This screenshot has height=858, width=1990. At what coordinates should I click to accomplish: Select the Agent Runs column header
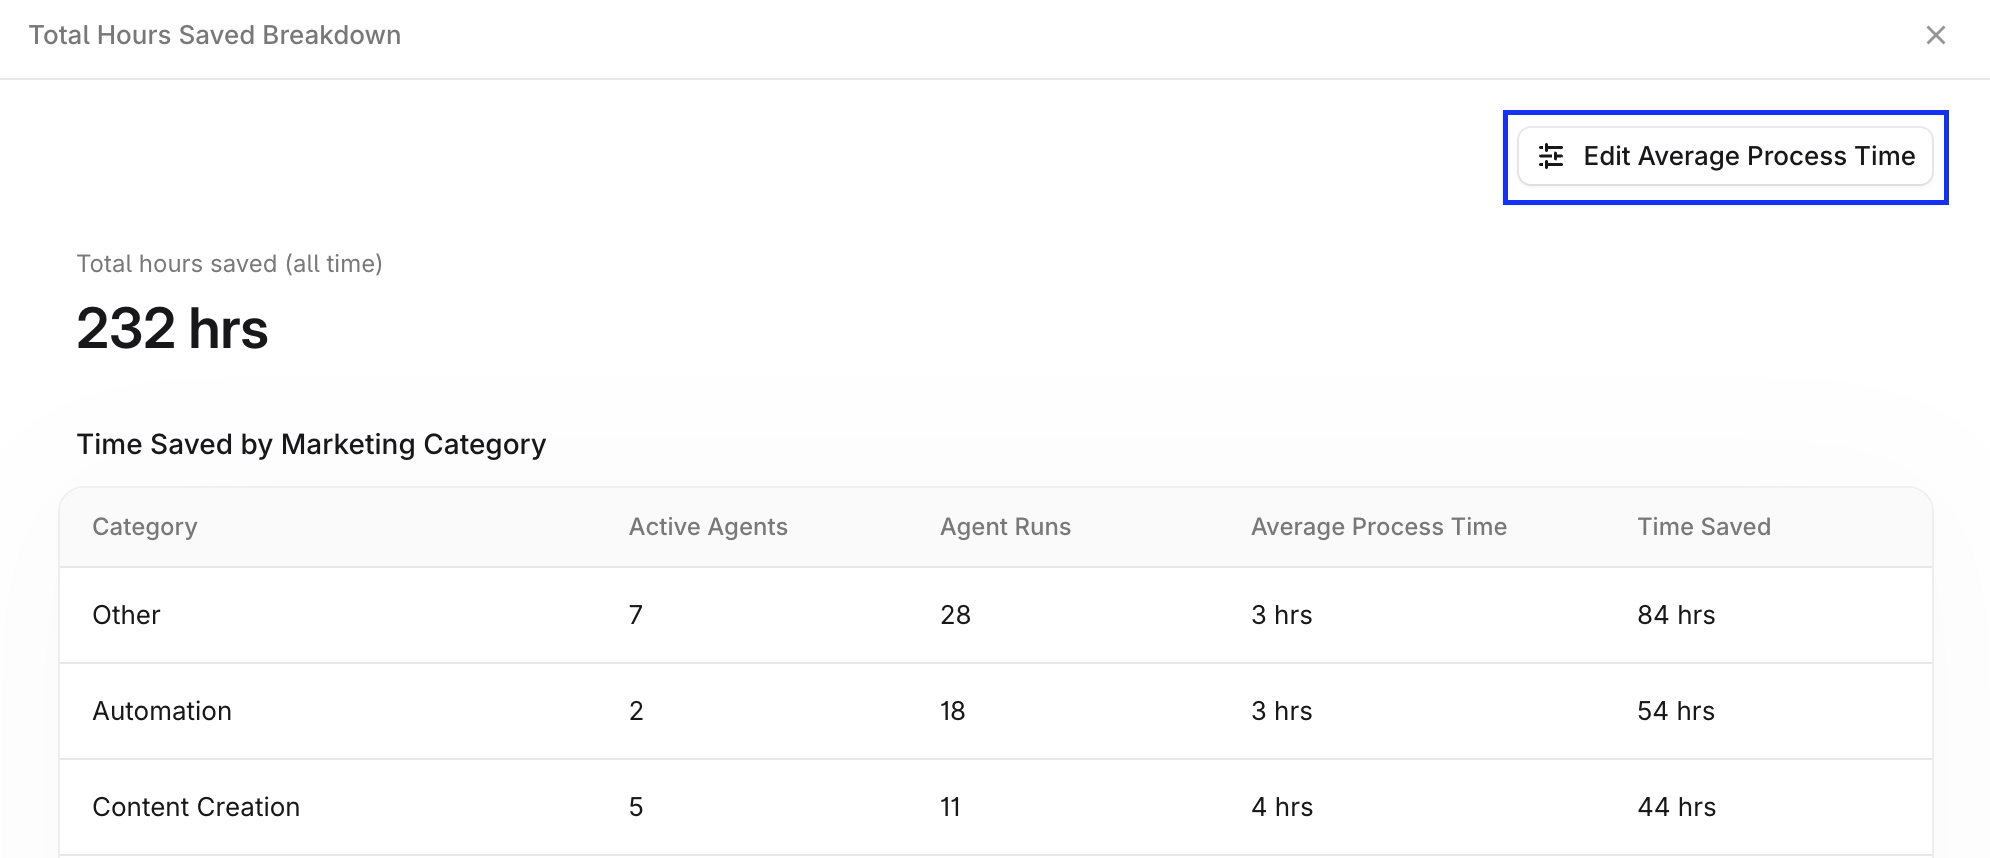pyautogui.click(x=1005, y=527)
